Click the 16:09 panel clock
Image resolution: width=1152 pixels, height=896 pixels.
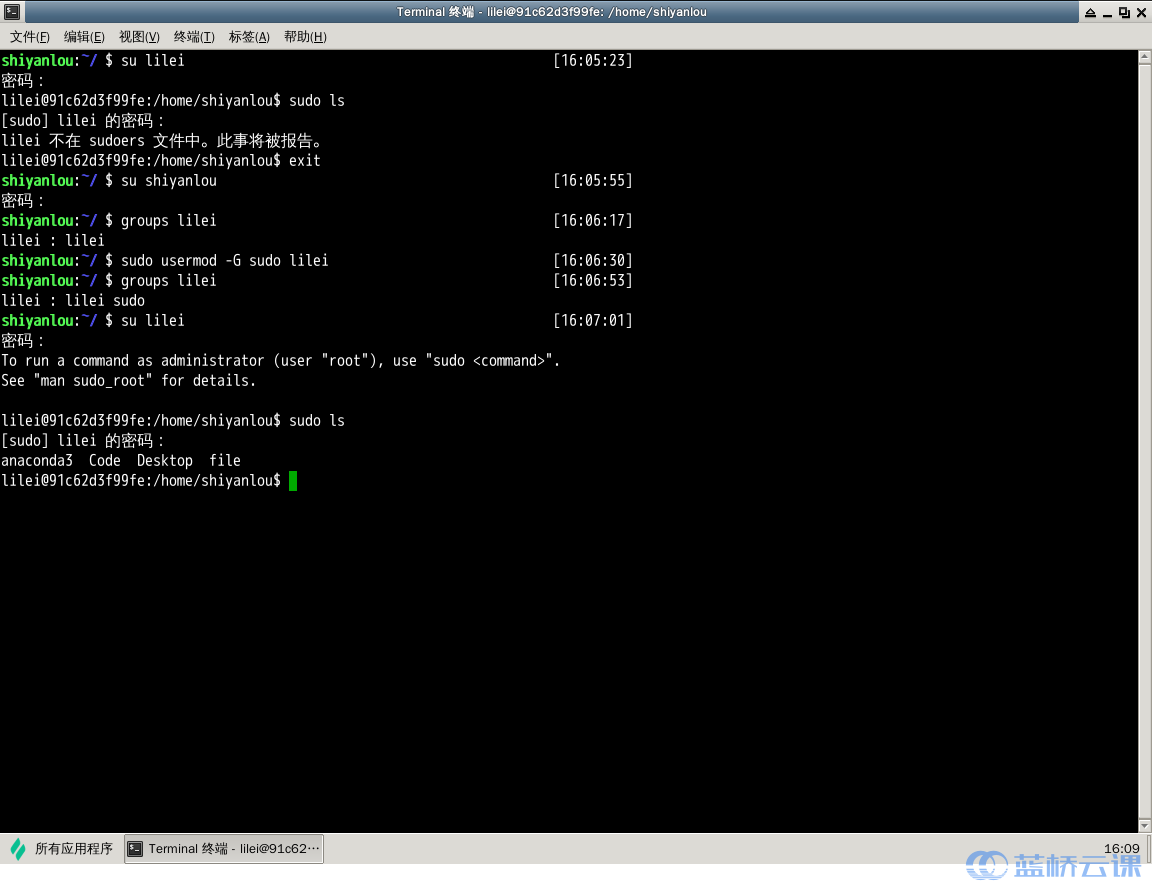(x=1121, y=849)
